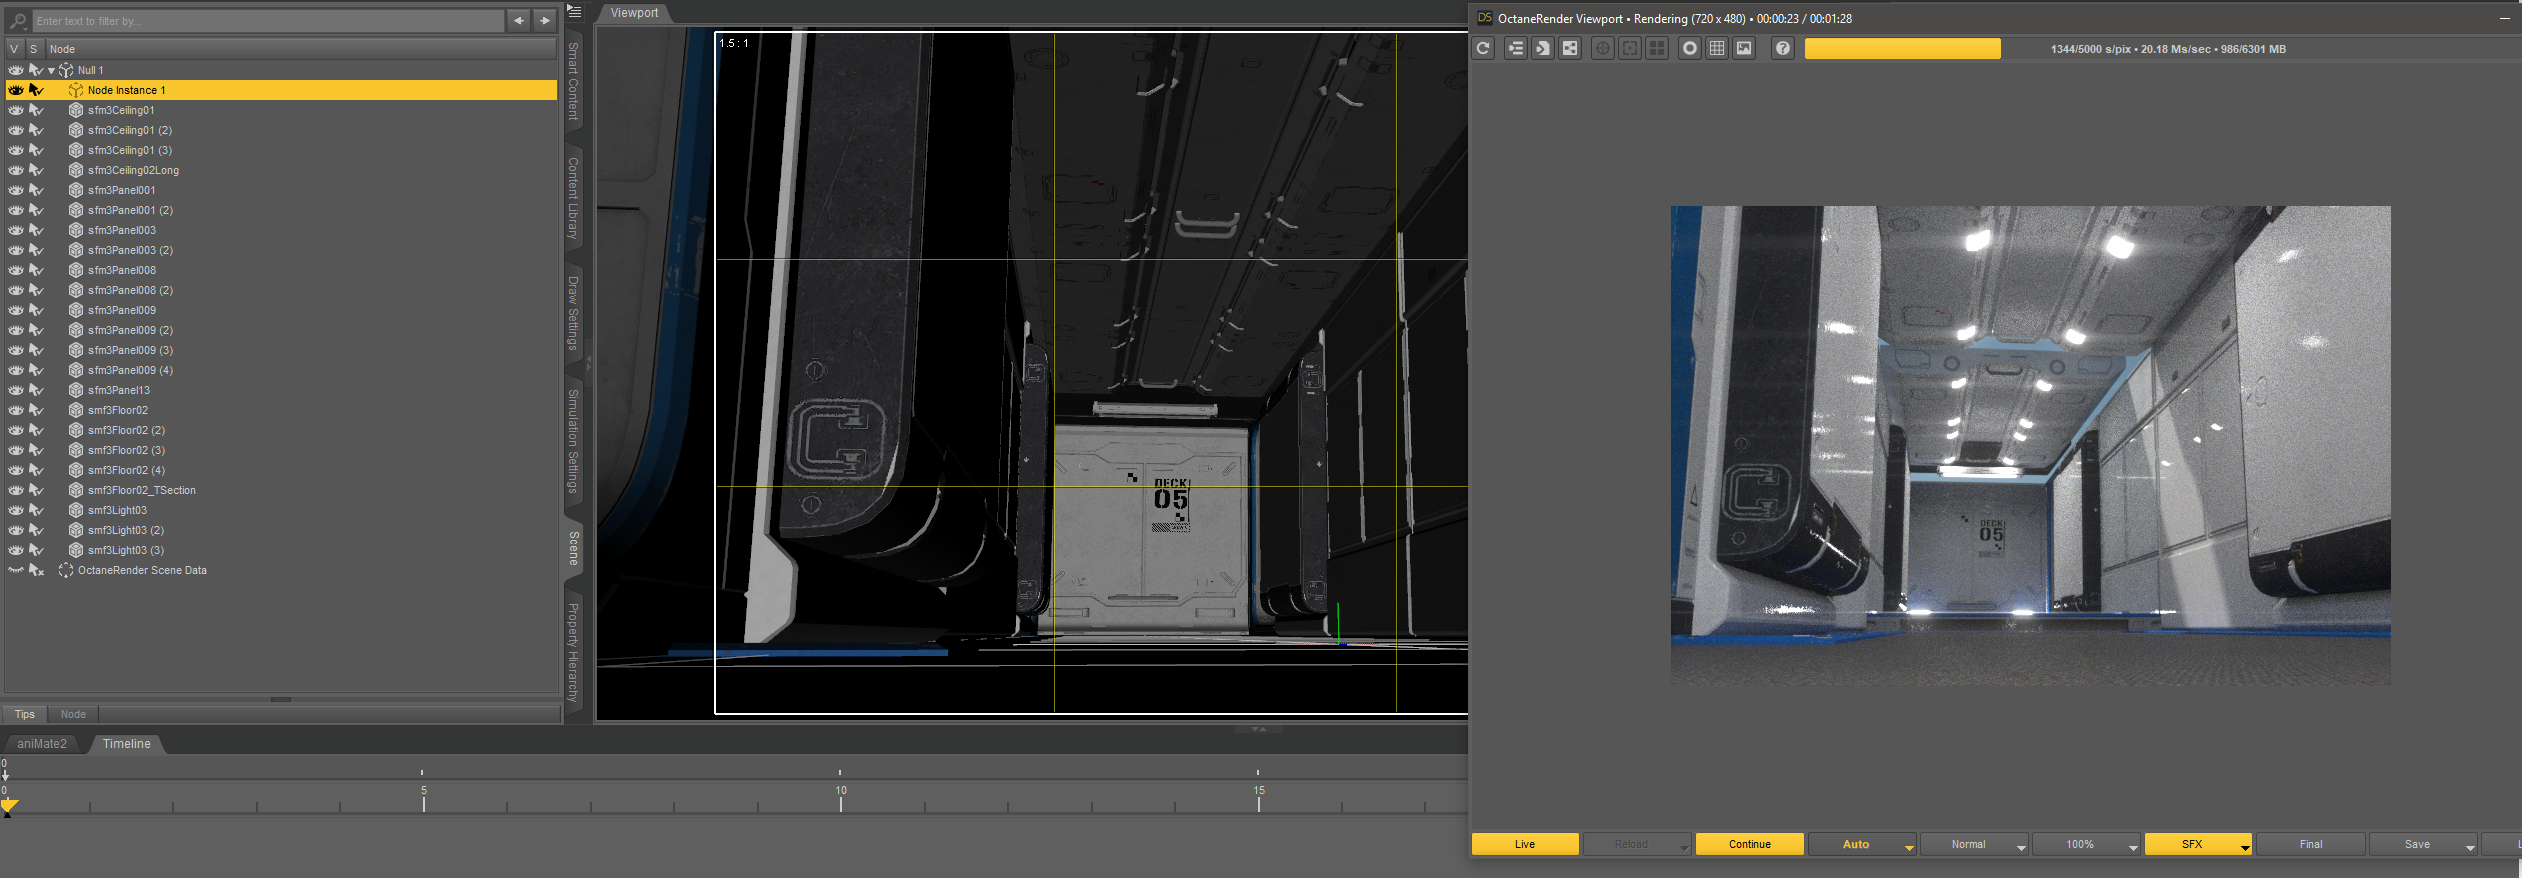
Task: Toggle visibility of smf3Light03 node
Action: (x=16, y=510)
